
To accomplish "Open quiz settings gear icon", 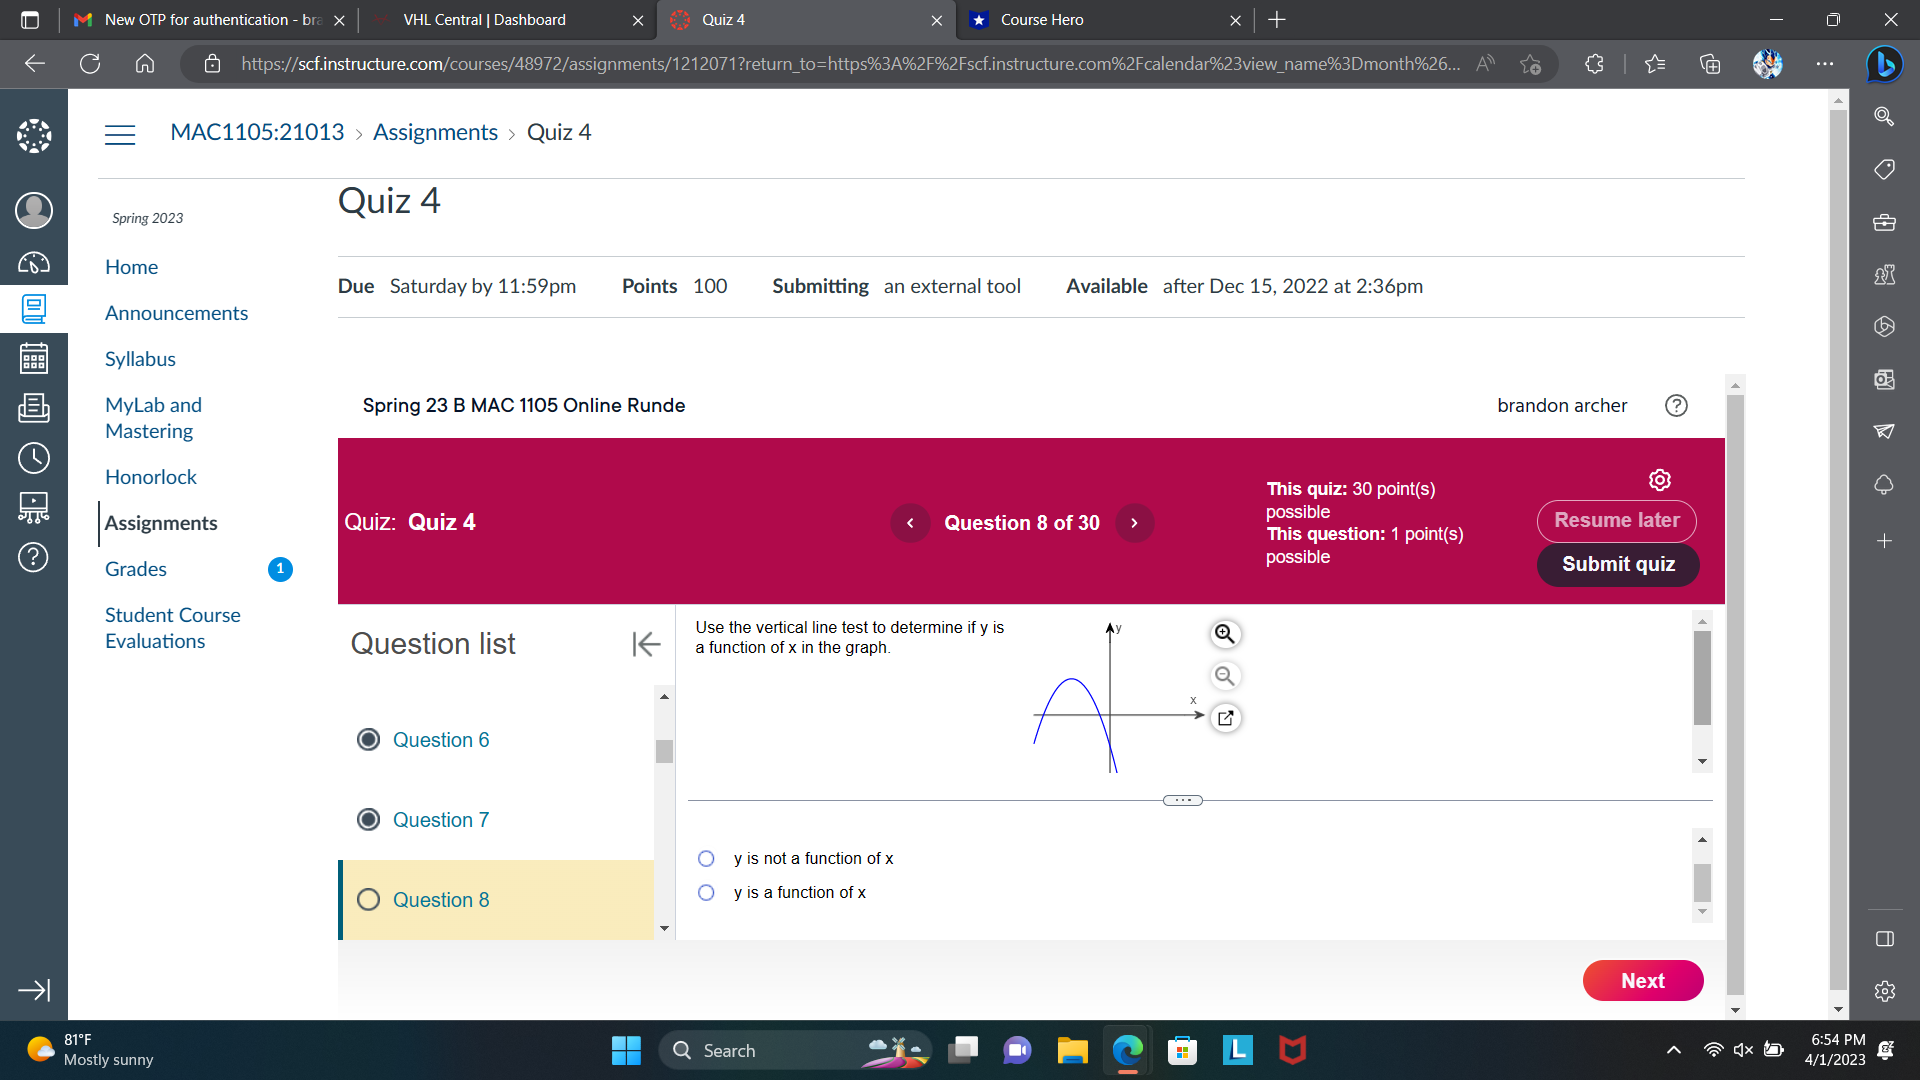I will point(1659,480).
